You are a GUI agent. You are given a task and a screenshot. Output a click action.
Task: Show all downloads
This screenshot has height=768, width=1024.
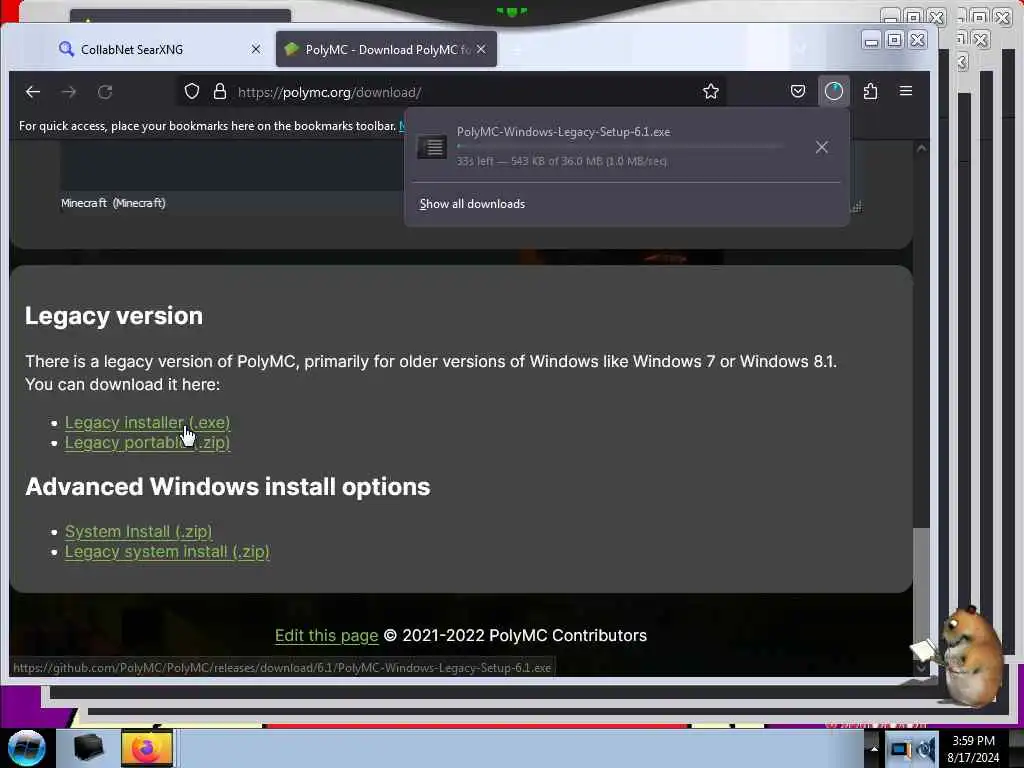472,204
